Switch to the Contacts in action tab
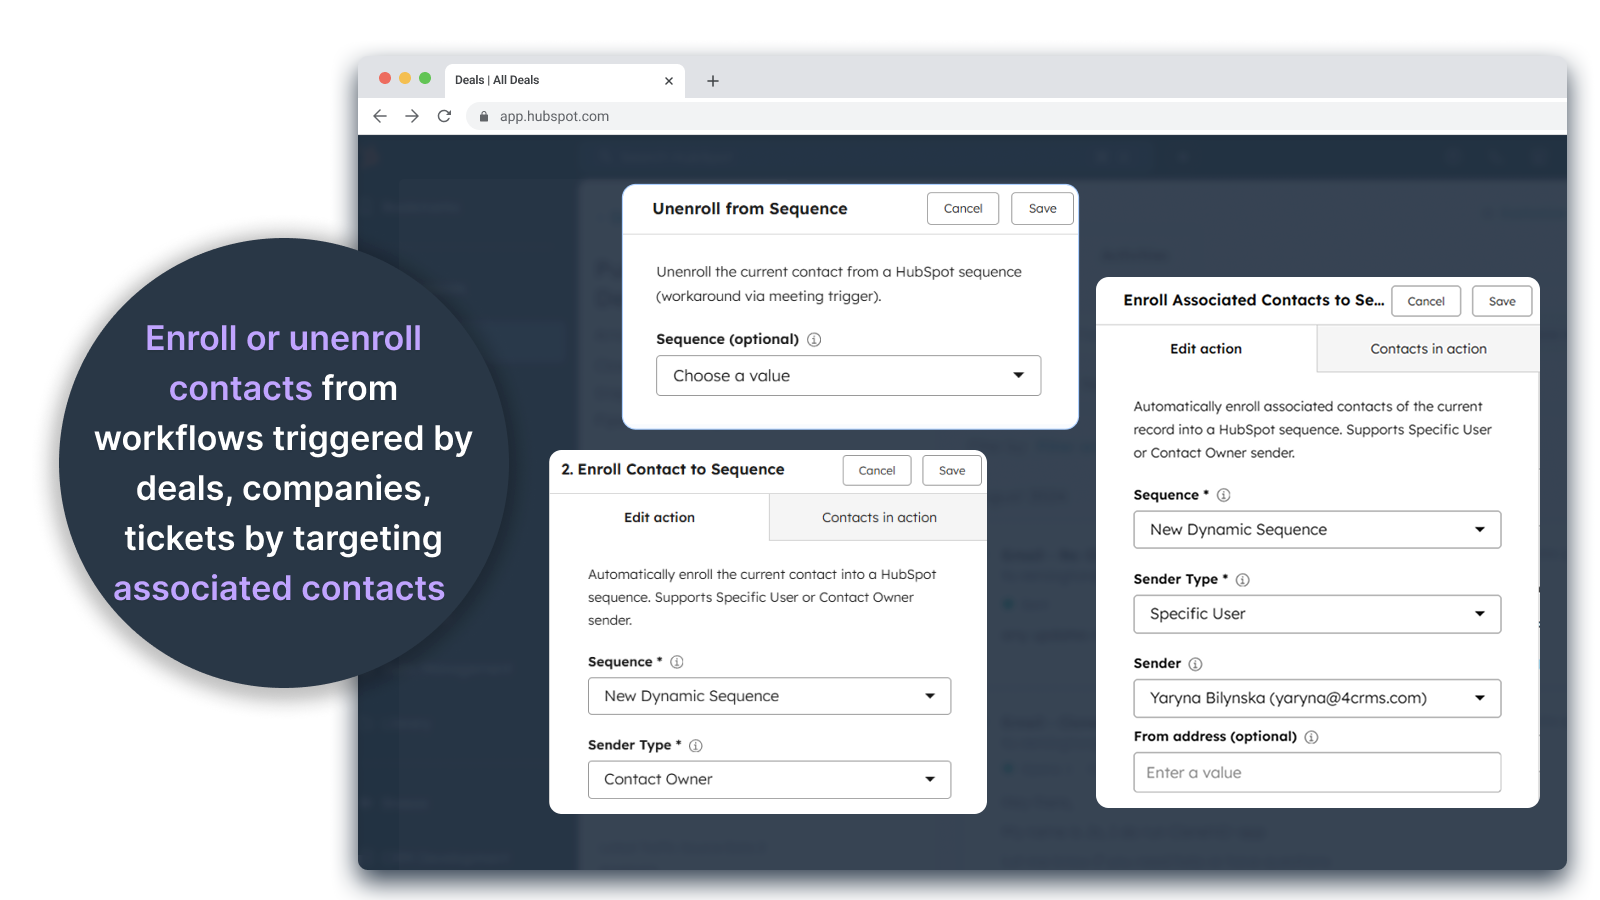The height and width of the screenshot is (900, 1600). [x=879, y=517]
